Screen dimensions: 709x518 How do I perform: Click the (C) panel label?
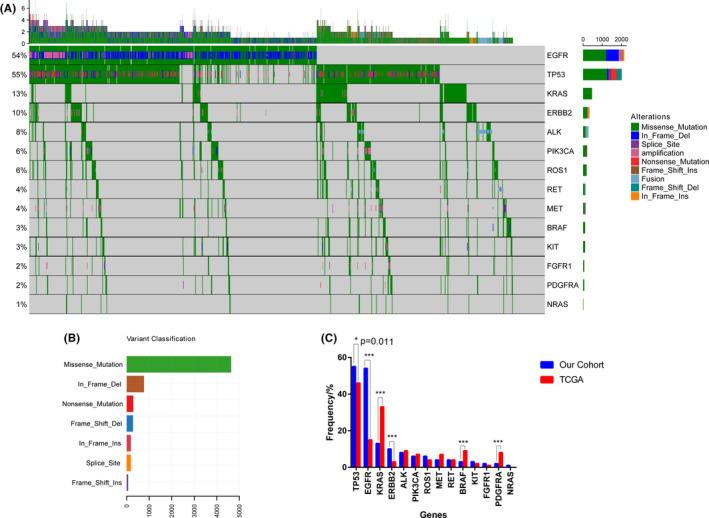click(x=329, y=338)
